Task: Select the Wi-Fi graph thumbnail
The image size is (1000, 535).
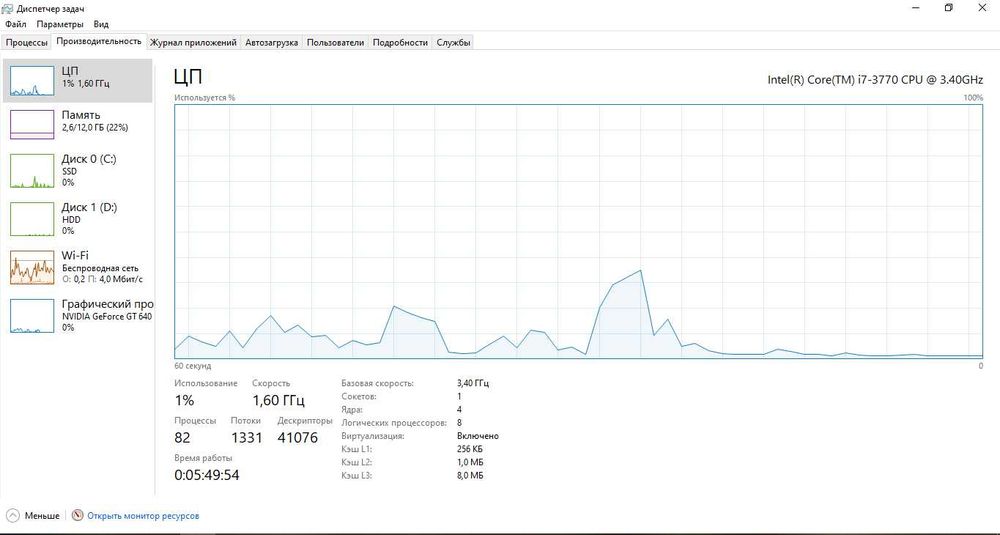Action: point(32,267)
